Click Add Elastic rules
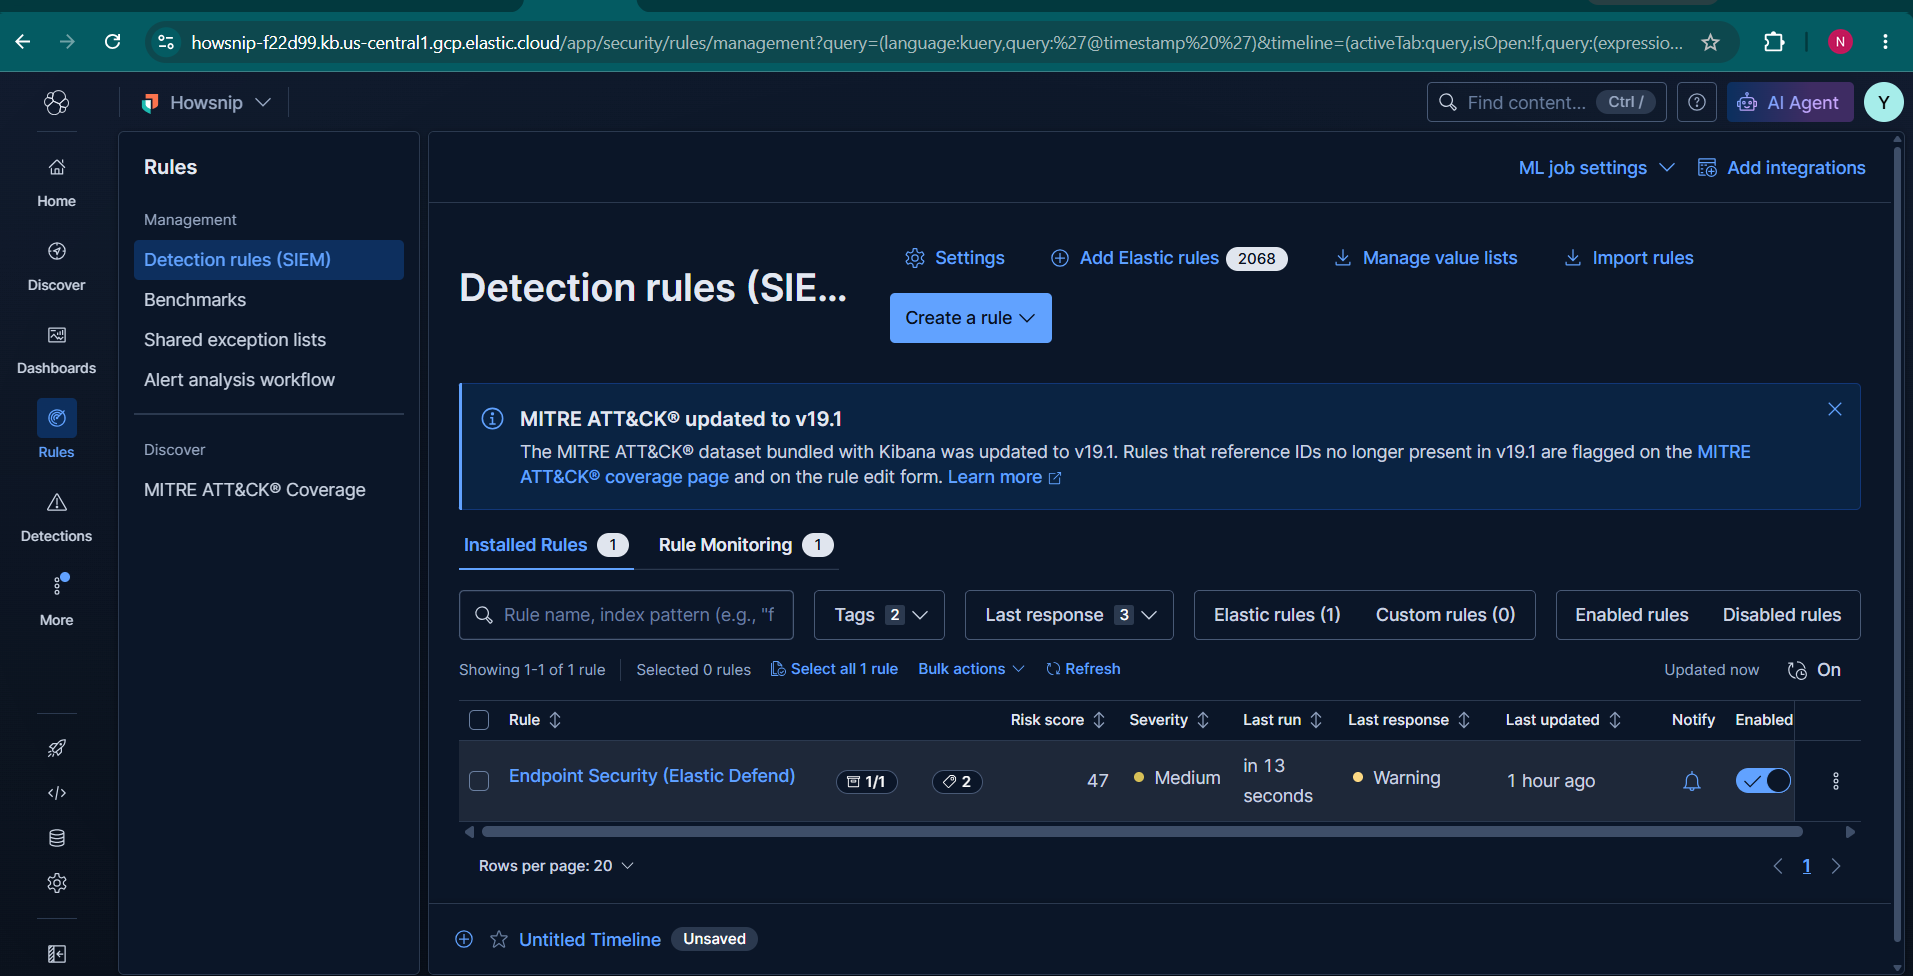1913x976 pixels. tap(1168, 258)
